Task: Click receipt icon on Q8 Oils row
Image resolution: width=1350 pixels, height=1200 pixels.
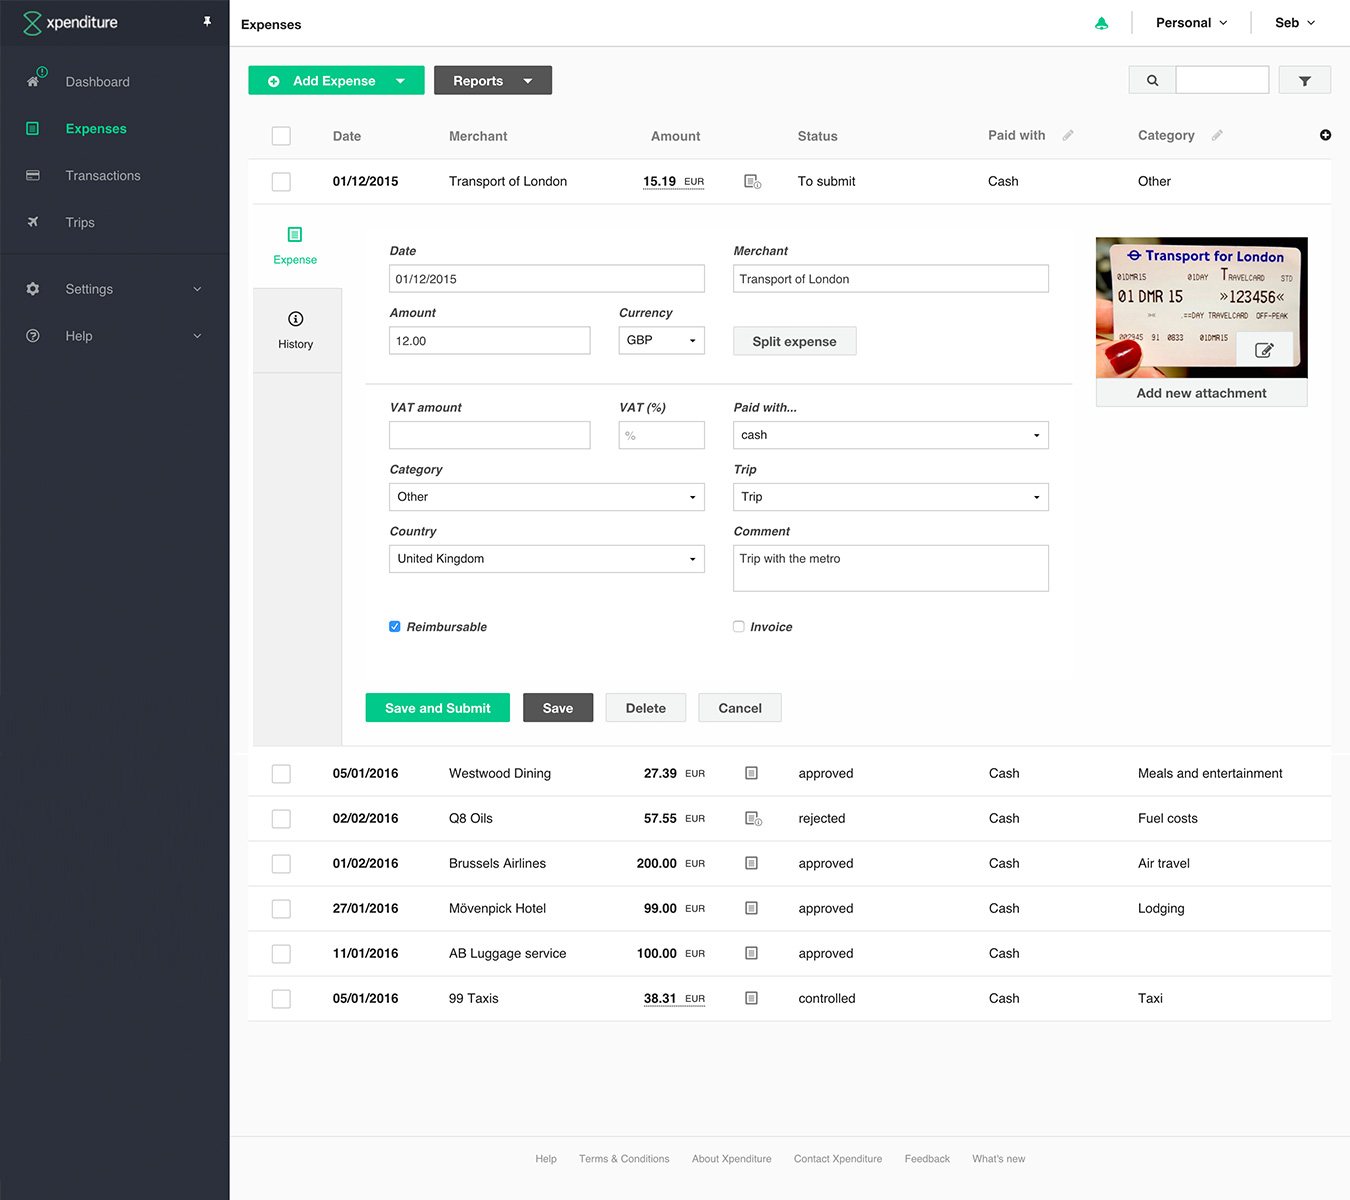Action: pyautogui.click(x=753, y=818)
